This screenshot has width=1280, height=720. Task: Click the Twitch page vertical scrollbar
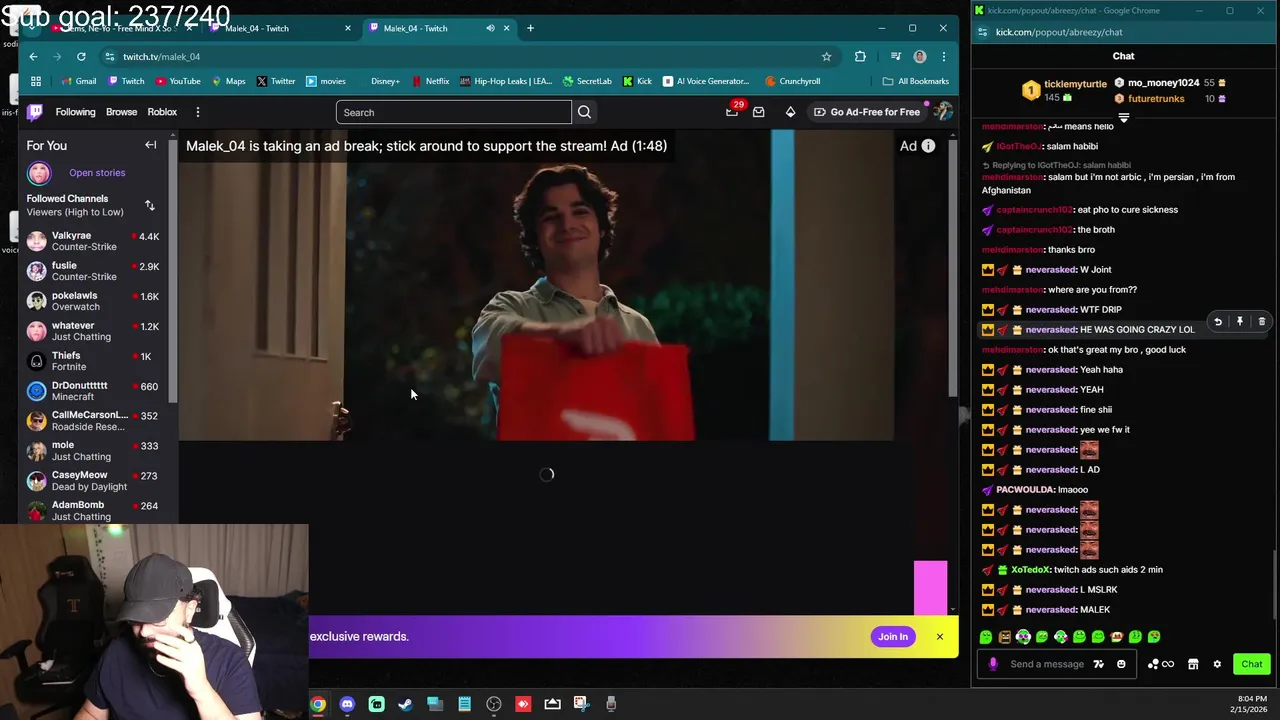[x=955, y=270]
